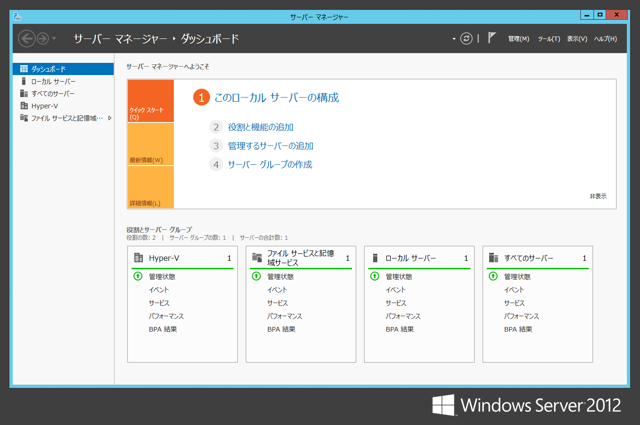The height and width of the screenshot is (425, 640).
Task: Click the step 4 number circle
Action: (x=216, y=165)
